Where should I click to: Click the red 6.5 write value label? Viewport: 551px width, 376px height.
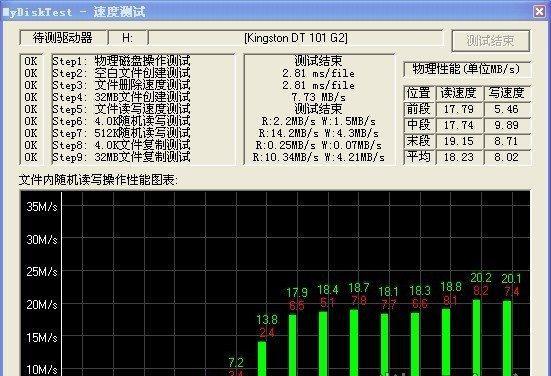[297, 305]
